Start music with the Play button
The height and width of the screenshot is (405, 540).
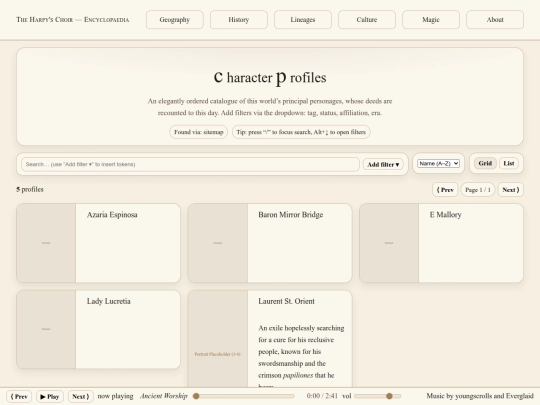[x=50, y=397]
